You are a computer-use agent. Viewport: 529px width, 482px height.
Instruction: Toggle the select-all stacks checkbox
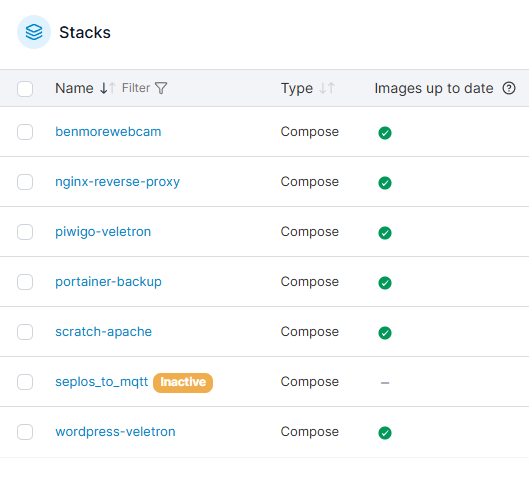25,89
